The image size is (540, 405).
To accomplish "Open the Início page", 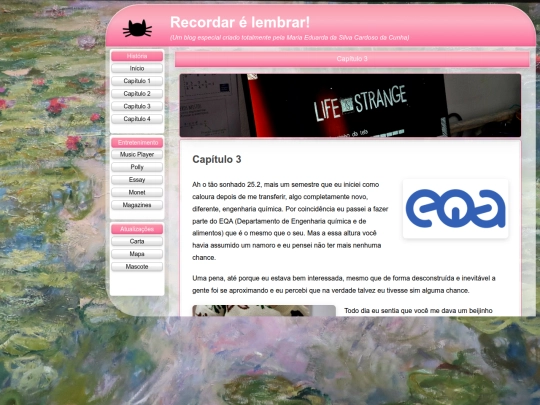I will coord(137,68).
